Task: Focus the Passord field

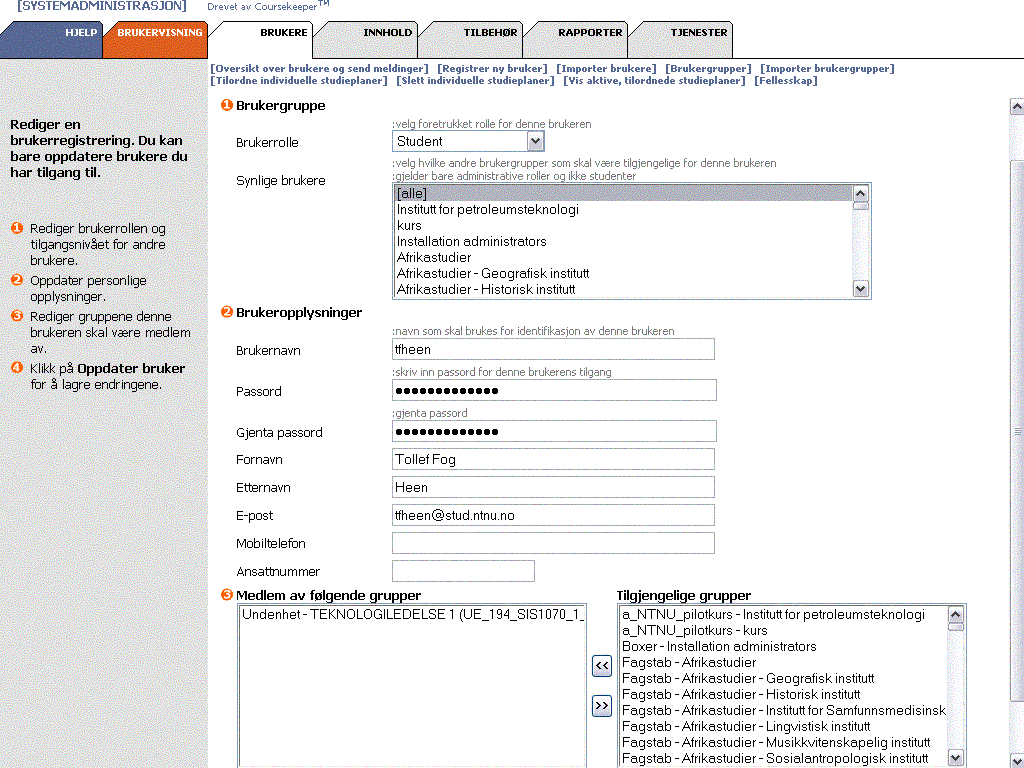Action: (x=554, y=391)
